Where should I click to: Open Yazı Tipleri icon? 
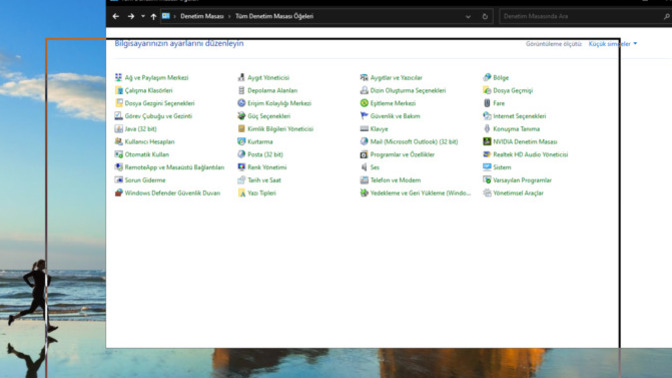pos(242,193)
